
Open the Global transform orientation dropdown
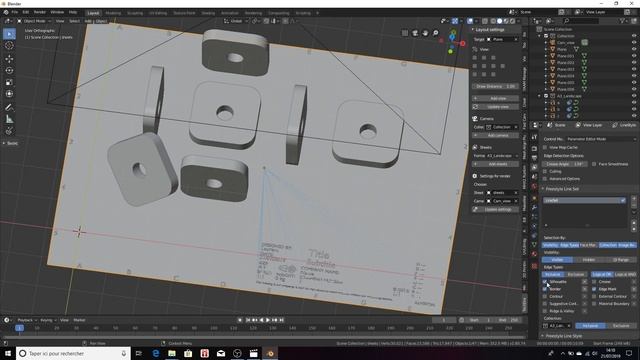[x=235, y=21]
